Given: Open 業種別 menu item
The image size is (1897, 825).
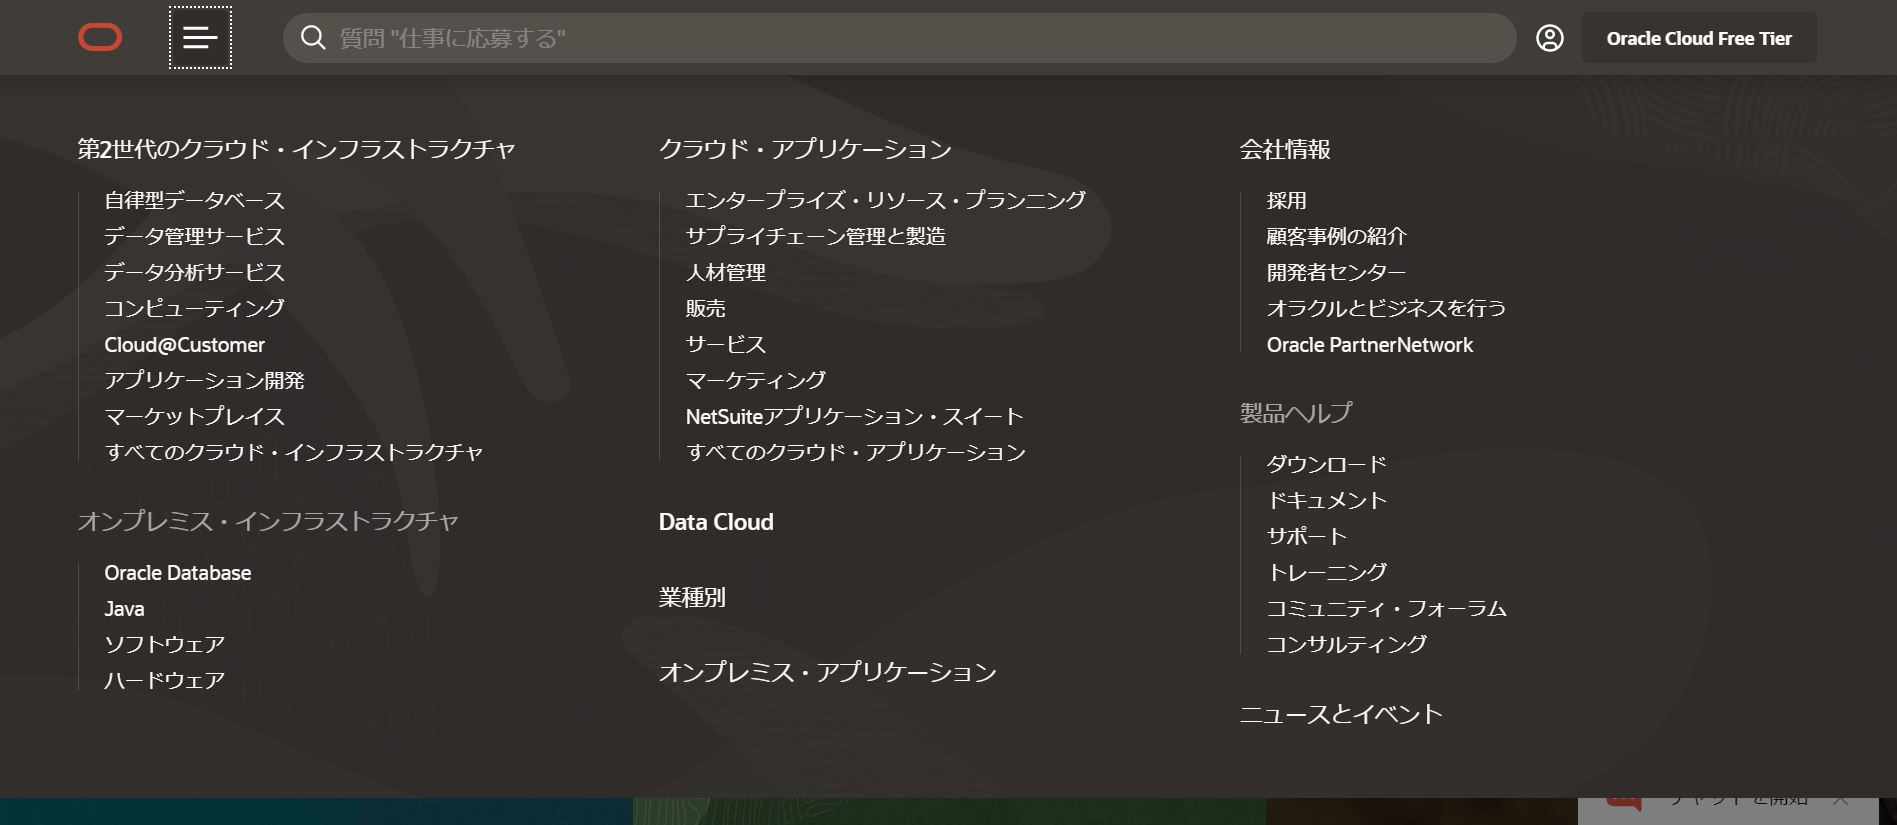Looking at the screenshot, I should (692, 597).
